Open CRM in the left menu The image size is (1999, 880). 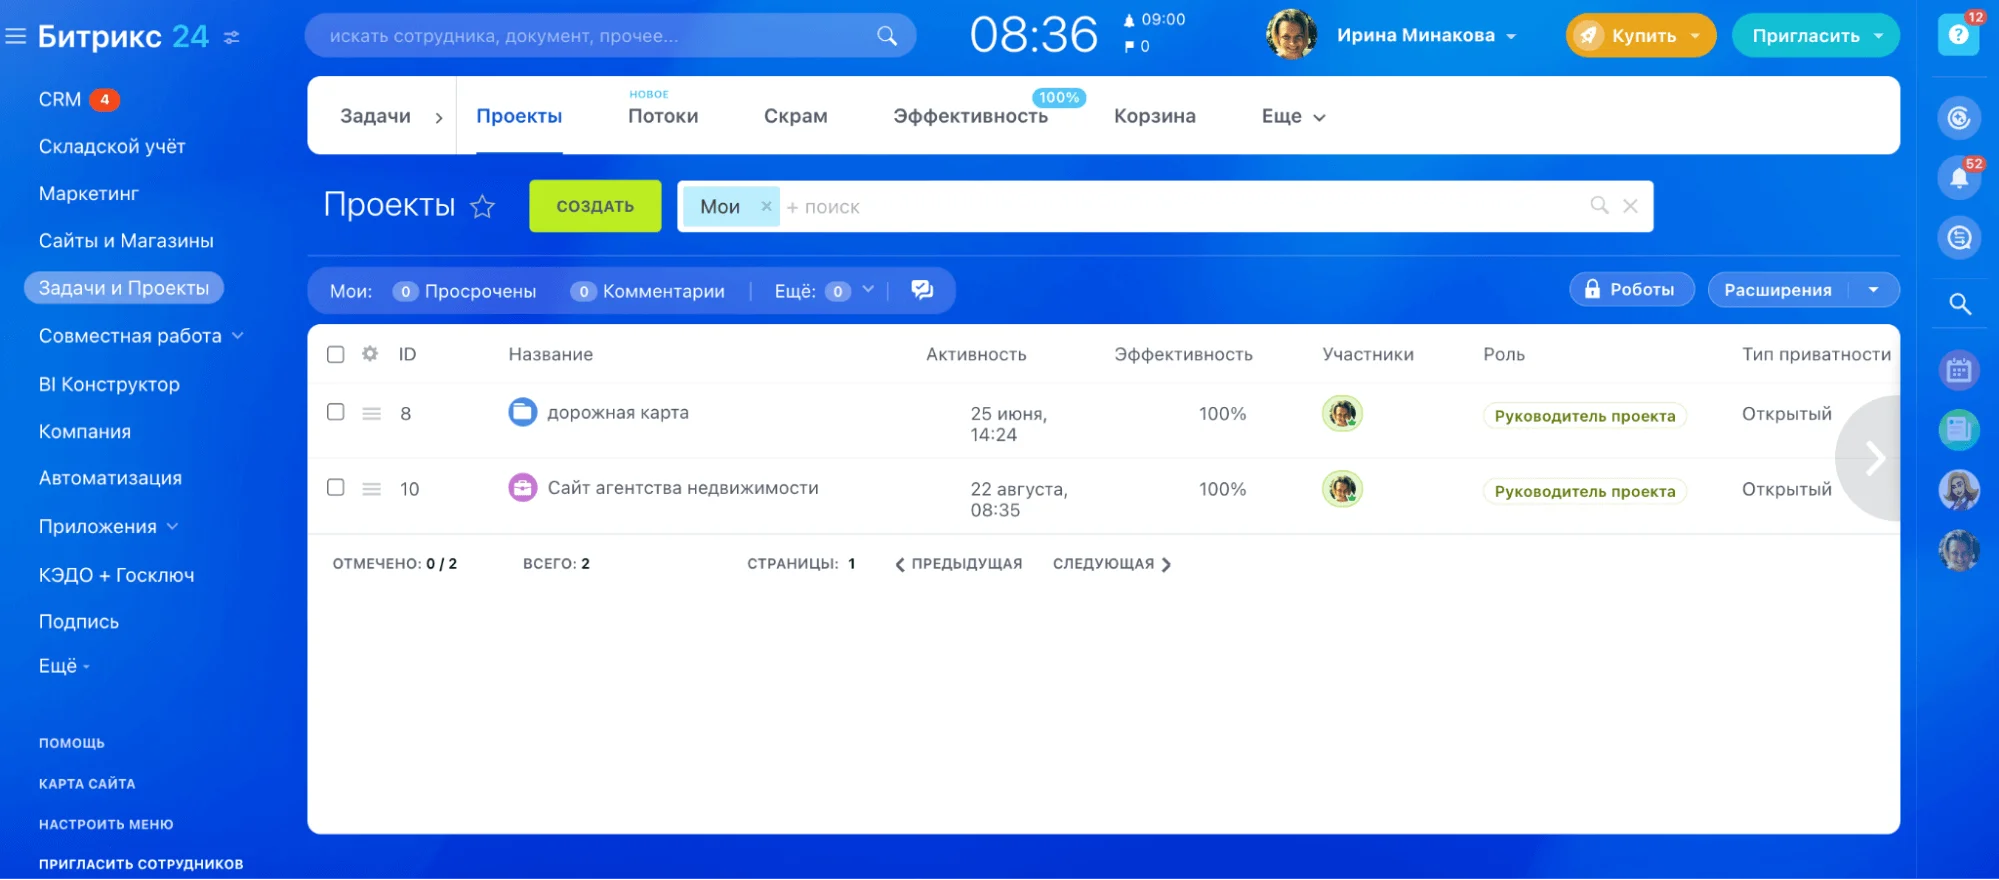click(x=60, y=100)
